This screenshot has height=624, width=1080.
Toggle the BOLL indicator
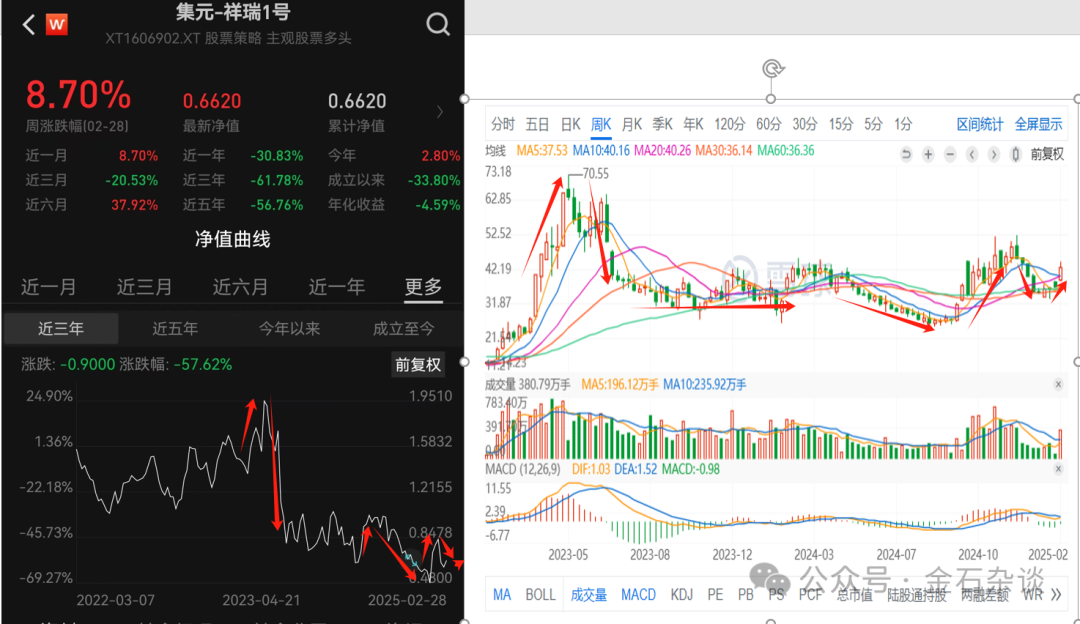[540, 594]
